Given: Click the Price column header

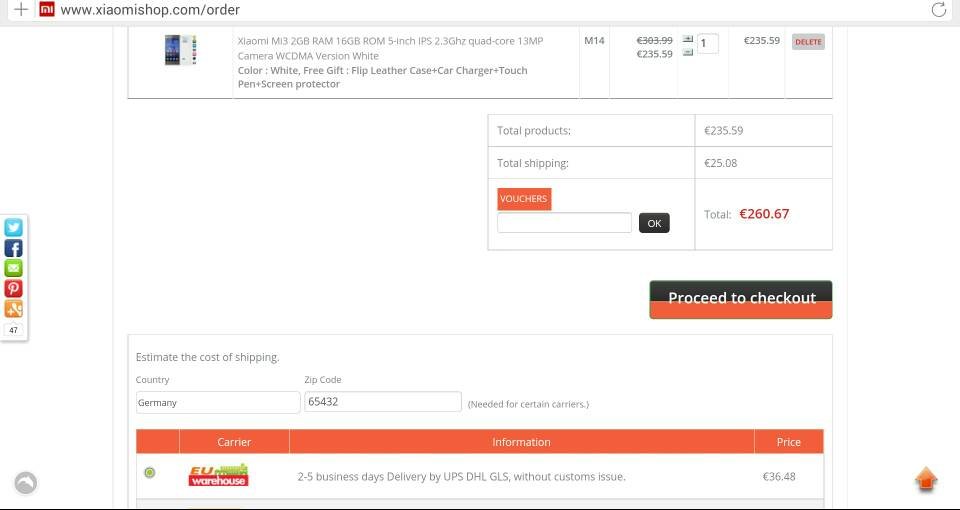Looking at the screenshot, I should (789, 441).
